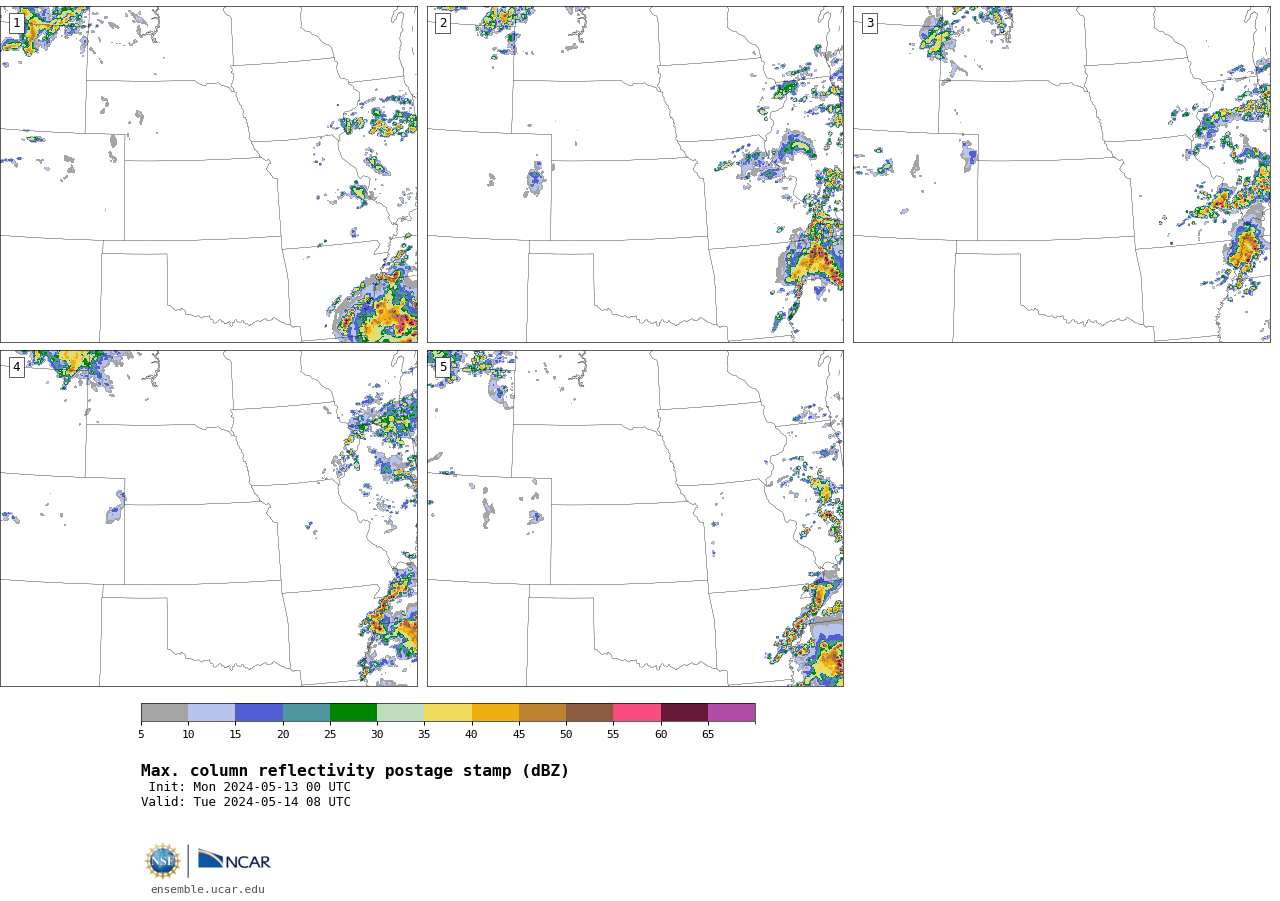Click the number label on panel 3
This screenshot has height=901, width=1280.
click(870, 23)
